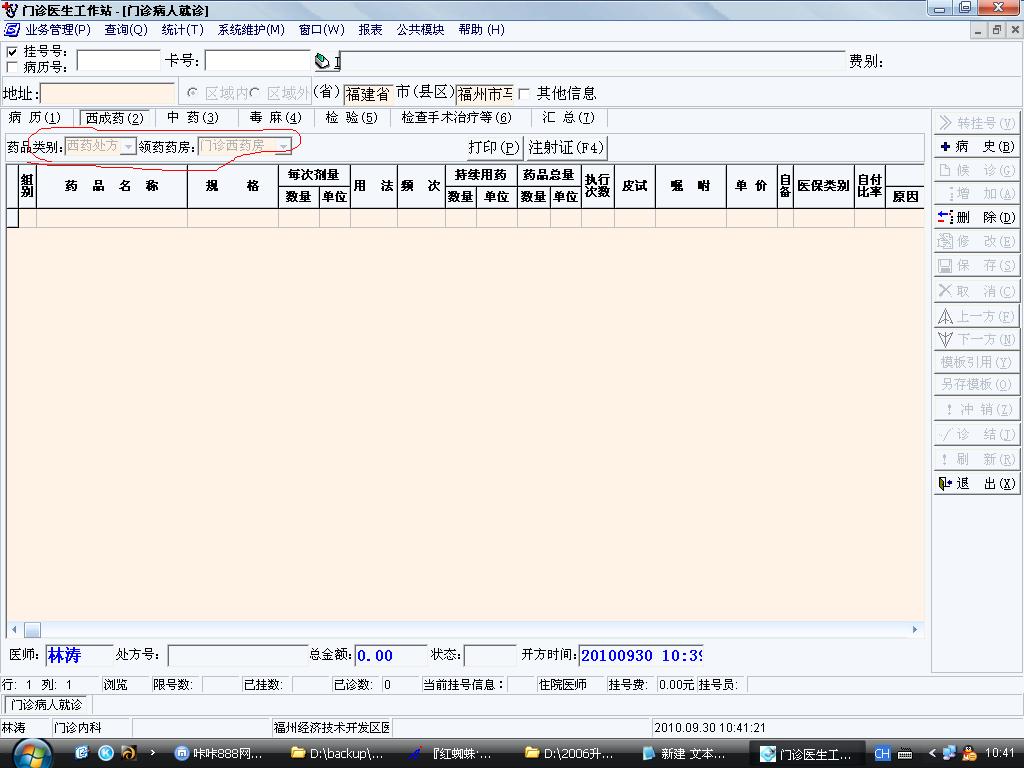Open the 统计(T) menu

pyautogui.click(x=183, y=29)
